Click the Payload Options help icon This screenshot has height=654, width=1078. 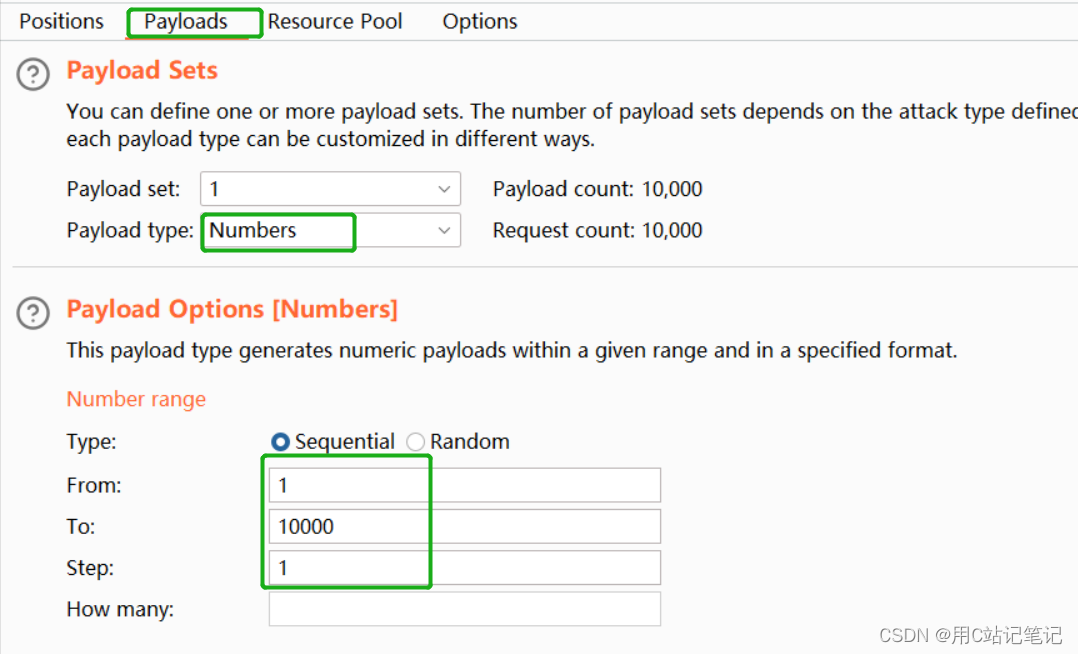coord(33,313)
